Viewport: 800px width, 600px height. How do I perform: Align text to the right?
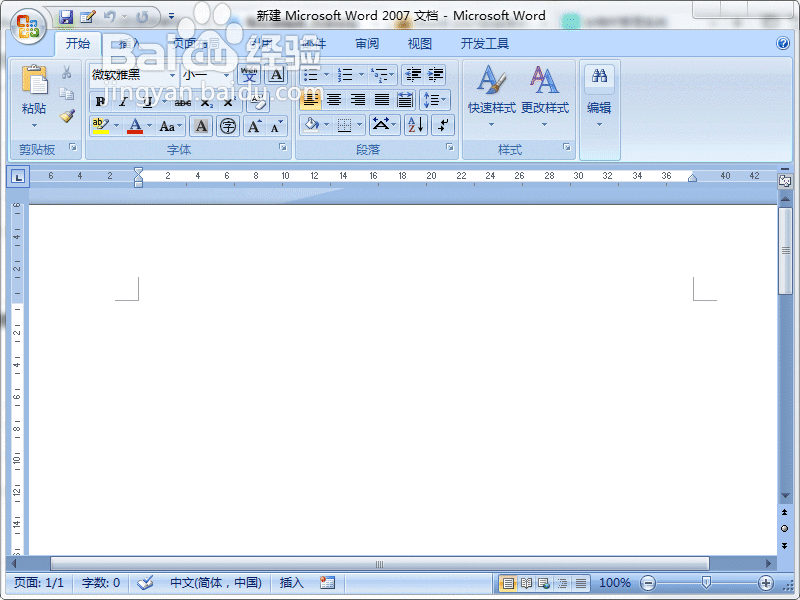358,99
